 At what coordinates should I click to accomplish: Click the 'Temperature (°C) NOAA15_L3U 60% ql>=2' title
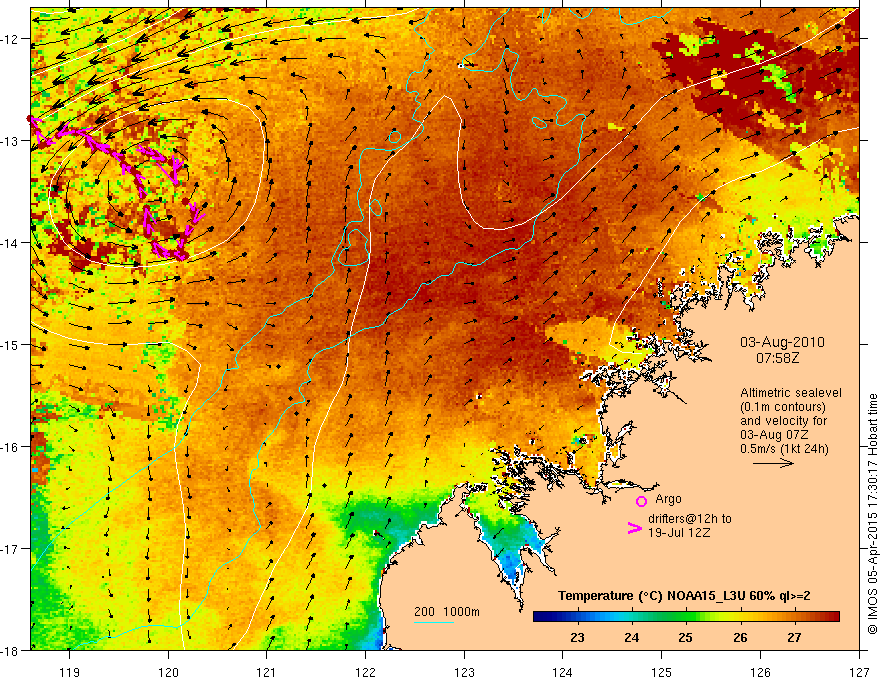coord(684,596)
